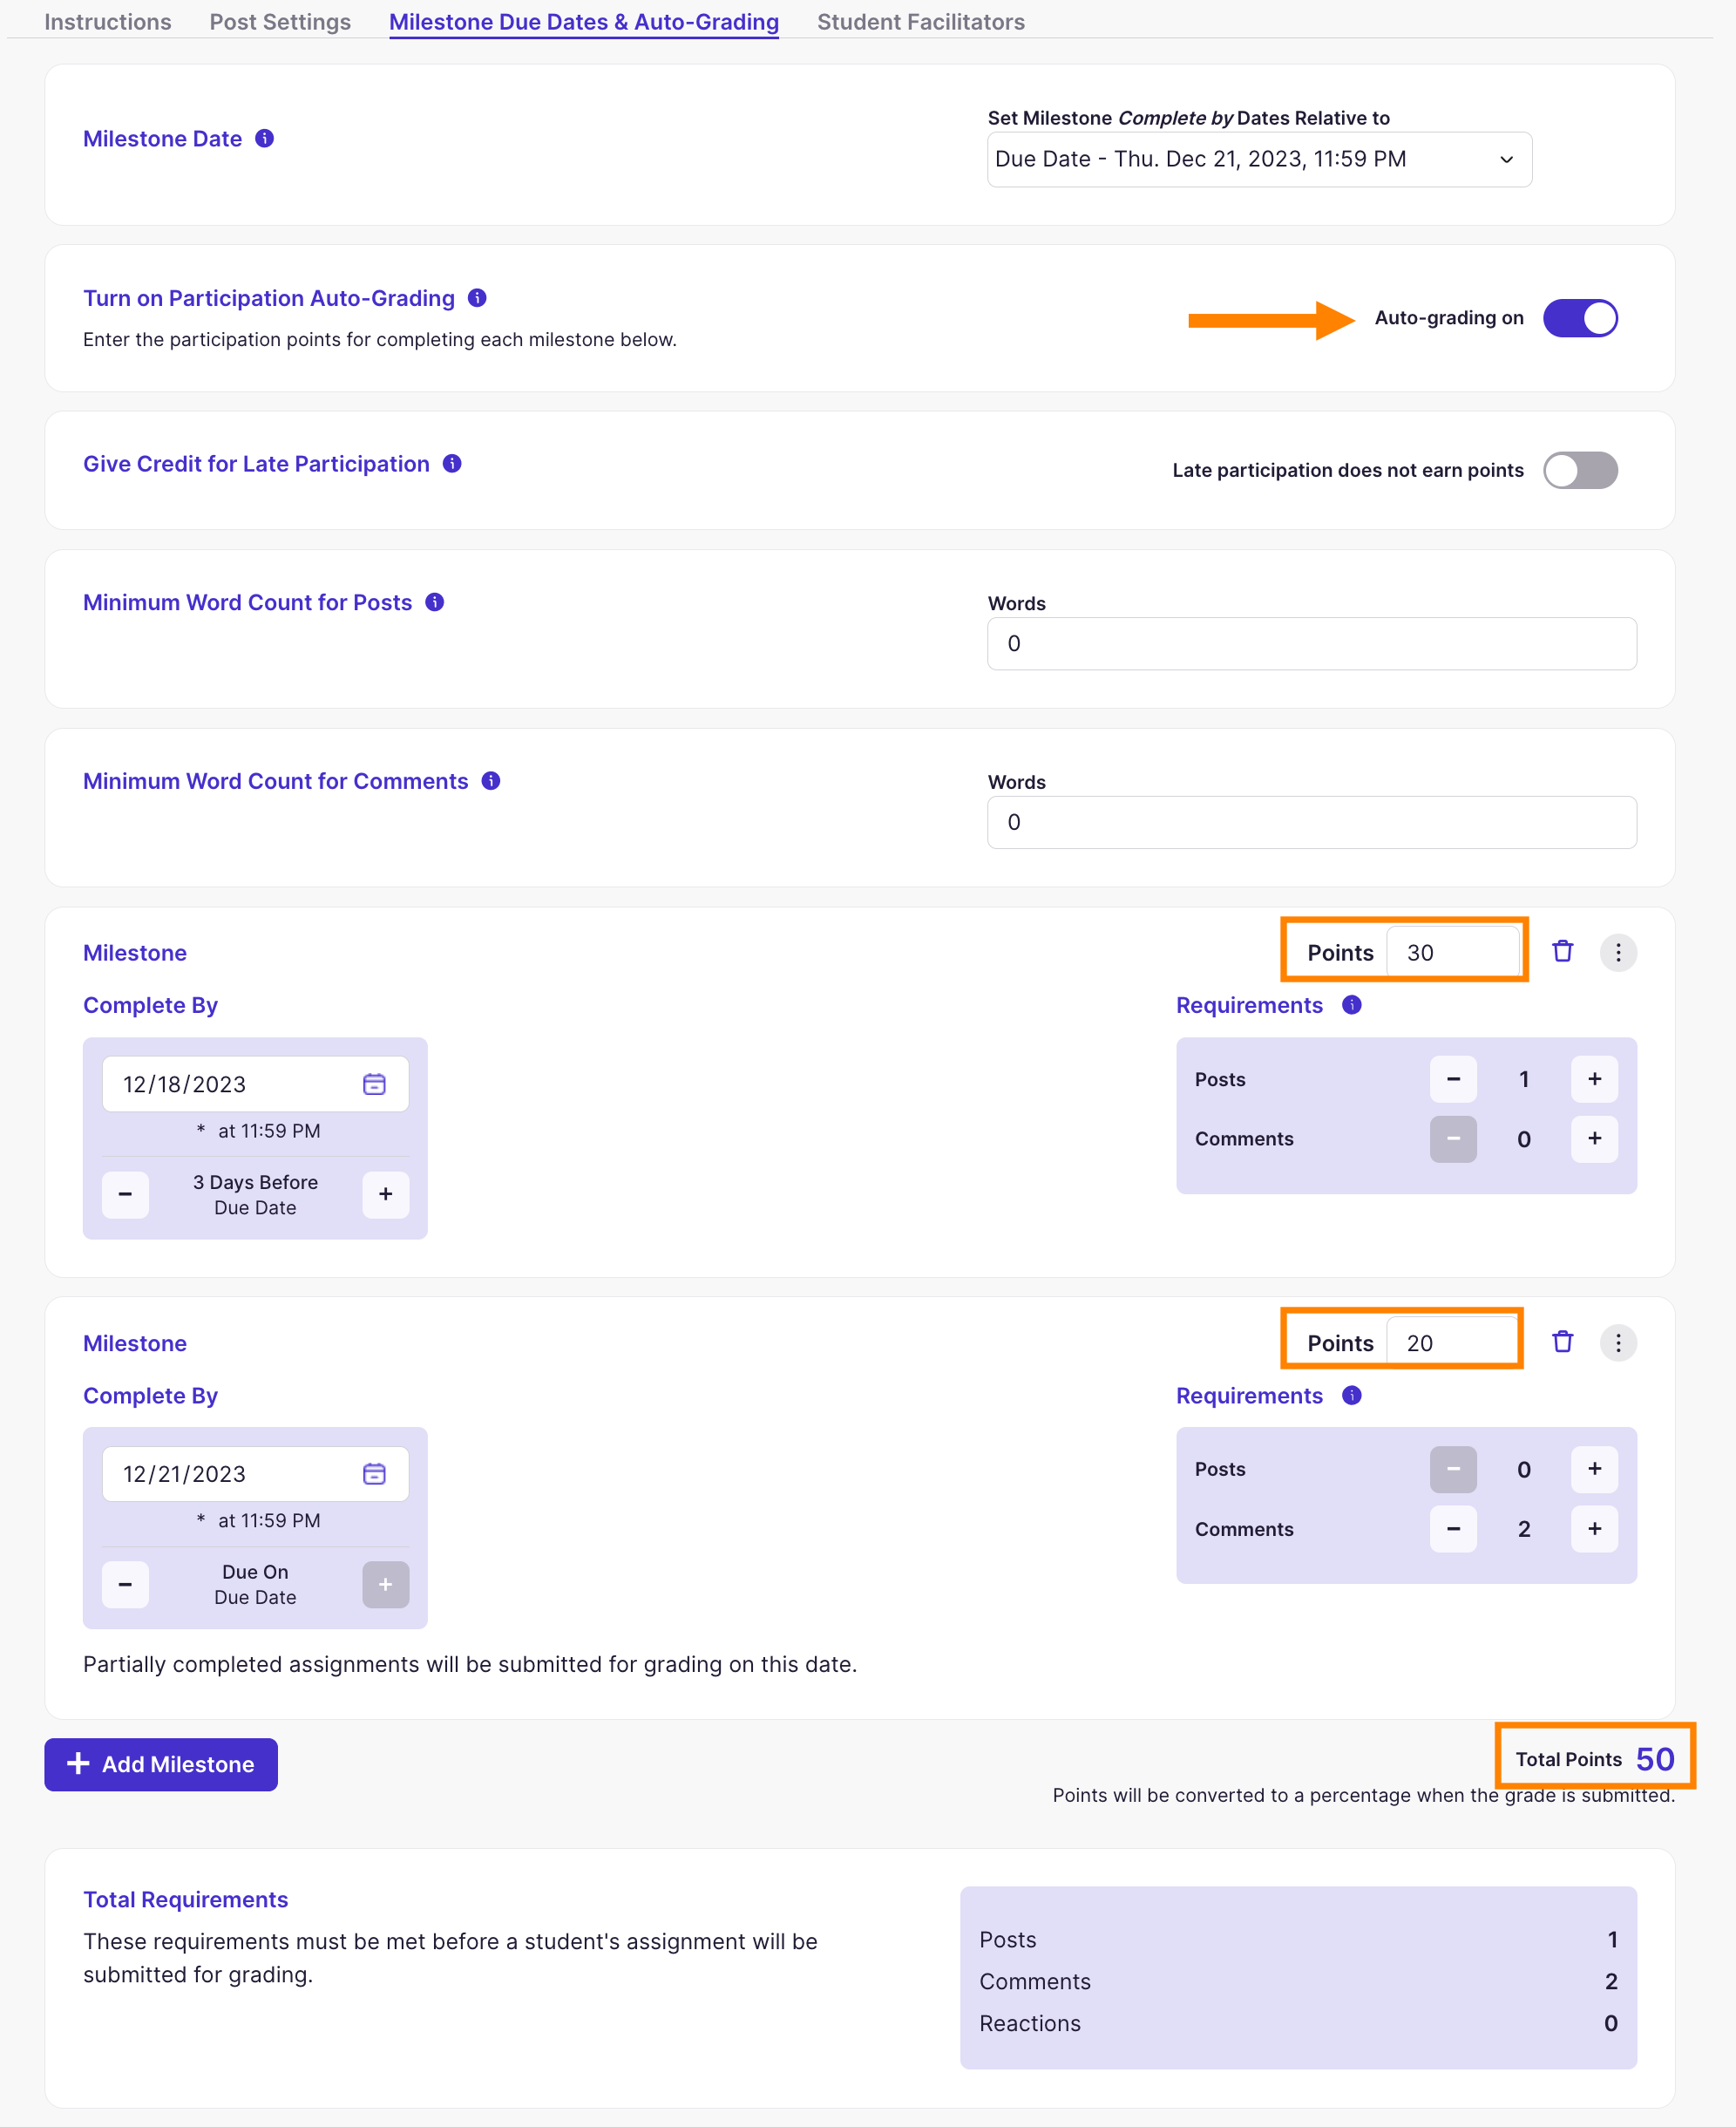Decrease the Comments requirement on the second milestone
Screen dimensions: 1736x2127
(1453, 1529)
